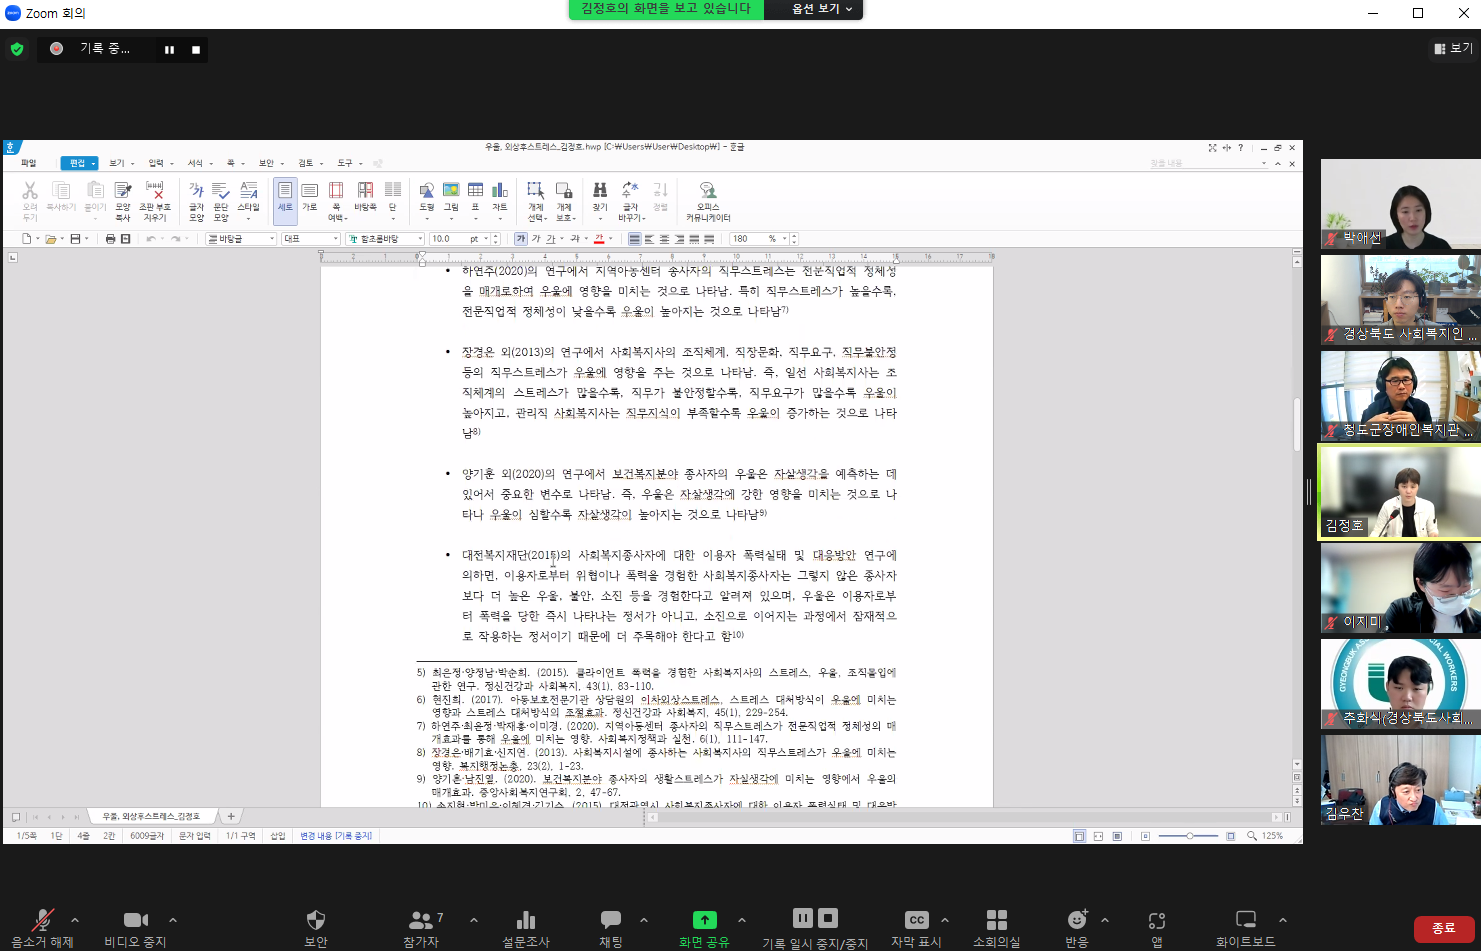This screenshot has width=1481, height=951.
Task: Click the undo arrow in Hangul toolbar
Action: coord(151,239)
